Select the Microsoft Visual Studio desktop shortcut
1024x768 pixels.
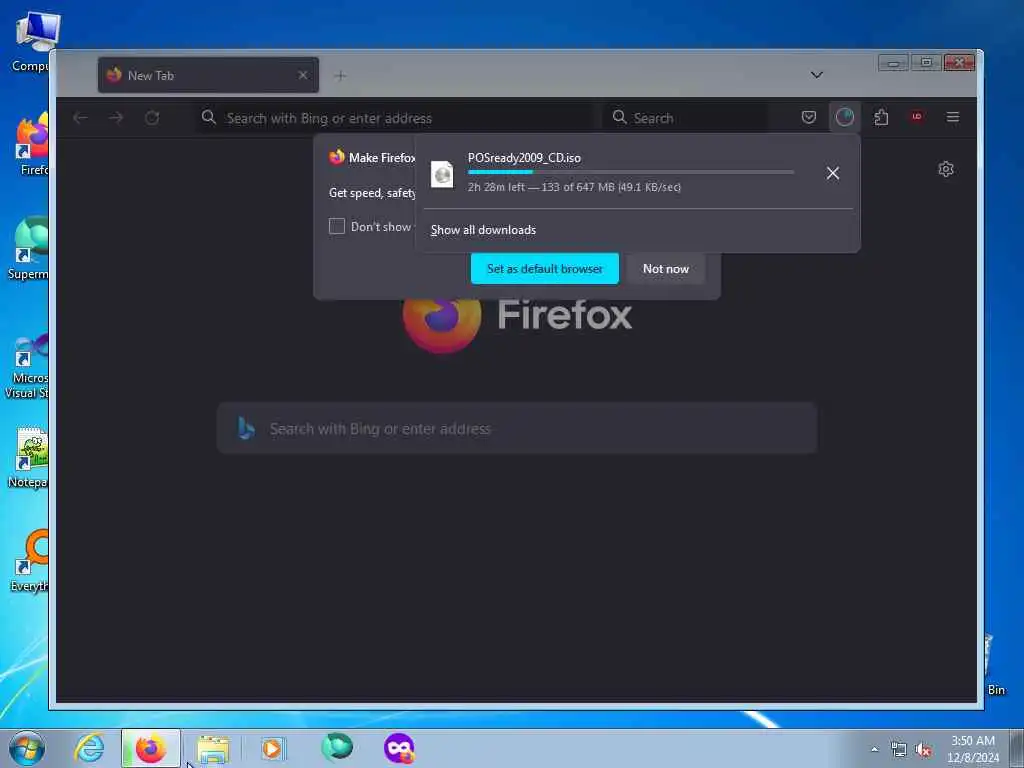tap(26, 366)
